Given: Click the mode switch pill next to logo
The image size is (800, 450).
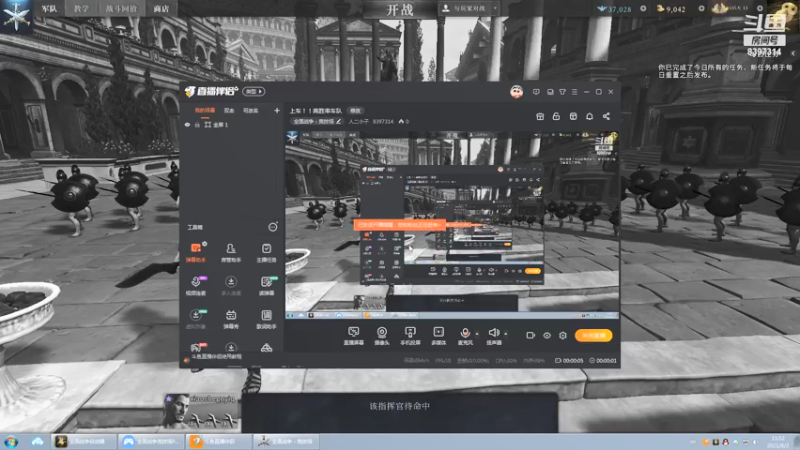Looking at the screenshot, I should 254,91.
